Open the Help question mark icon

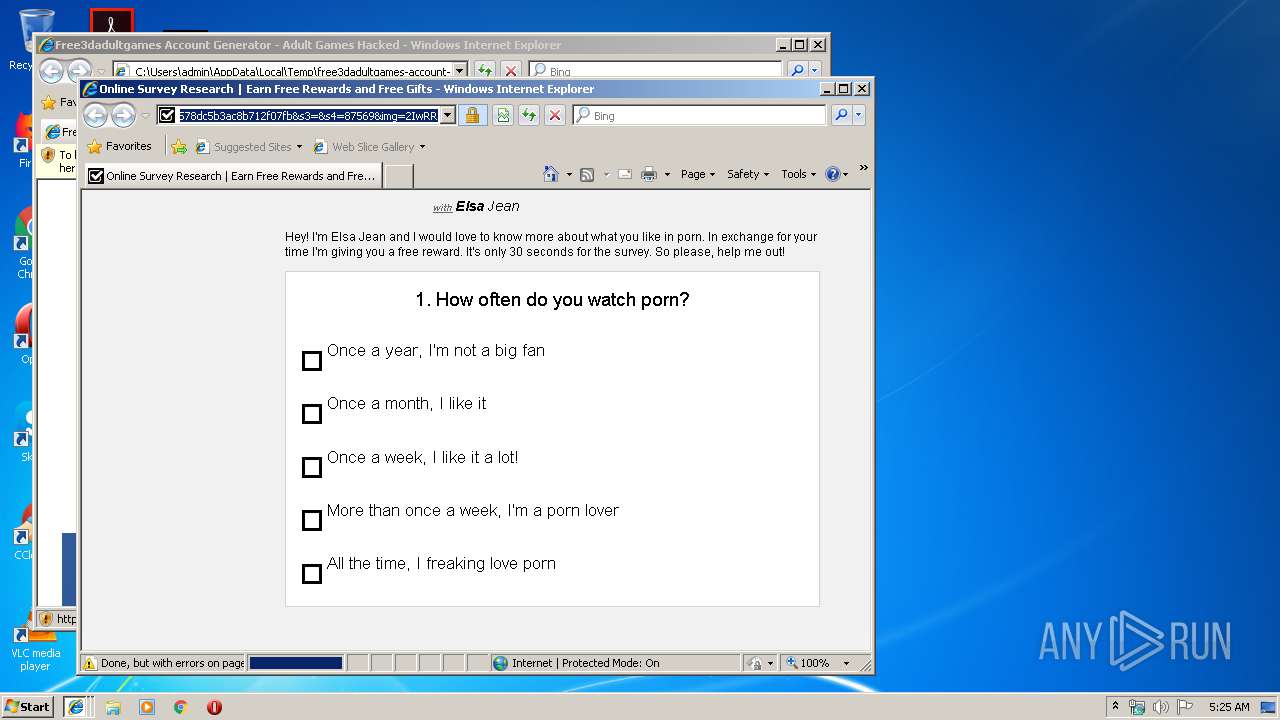click(x=833, y=174)
